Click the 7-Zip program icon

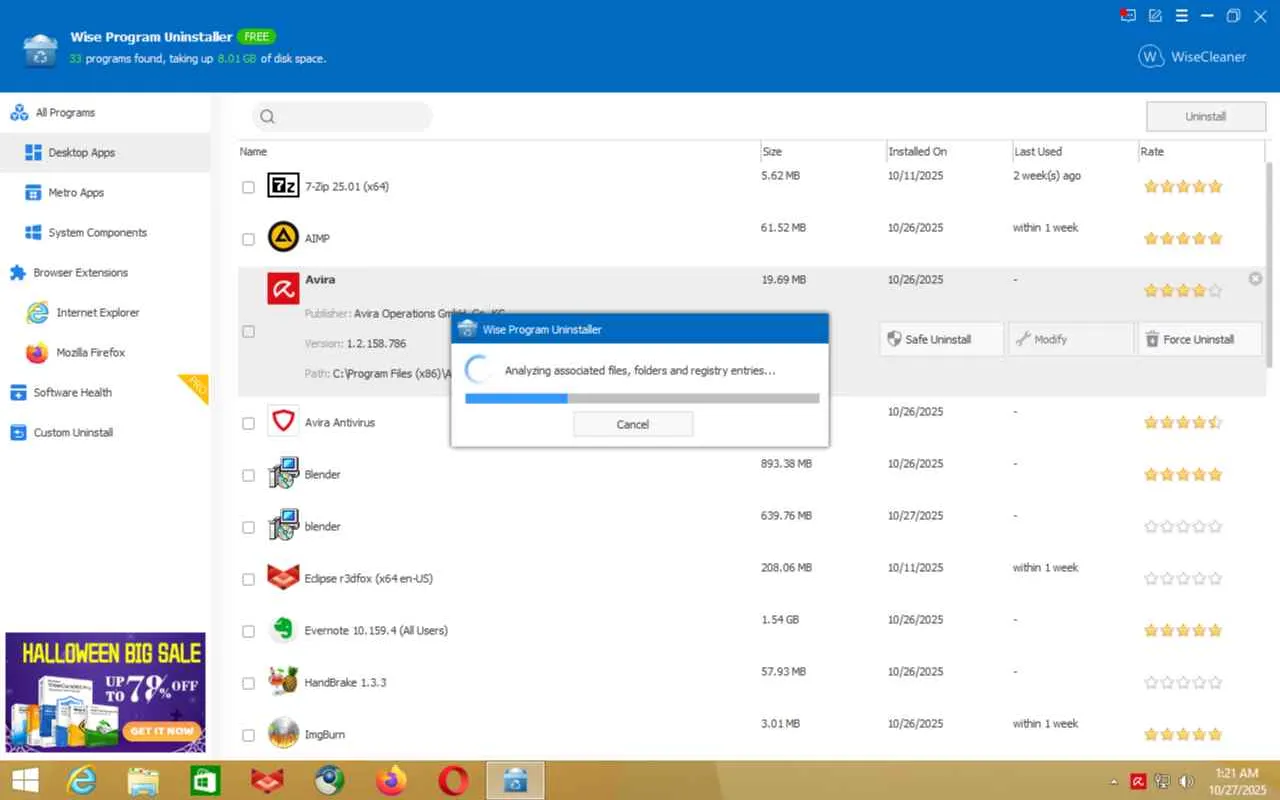pos(284,186)
